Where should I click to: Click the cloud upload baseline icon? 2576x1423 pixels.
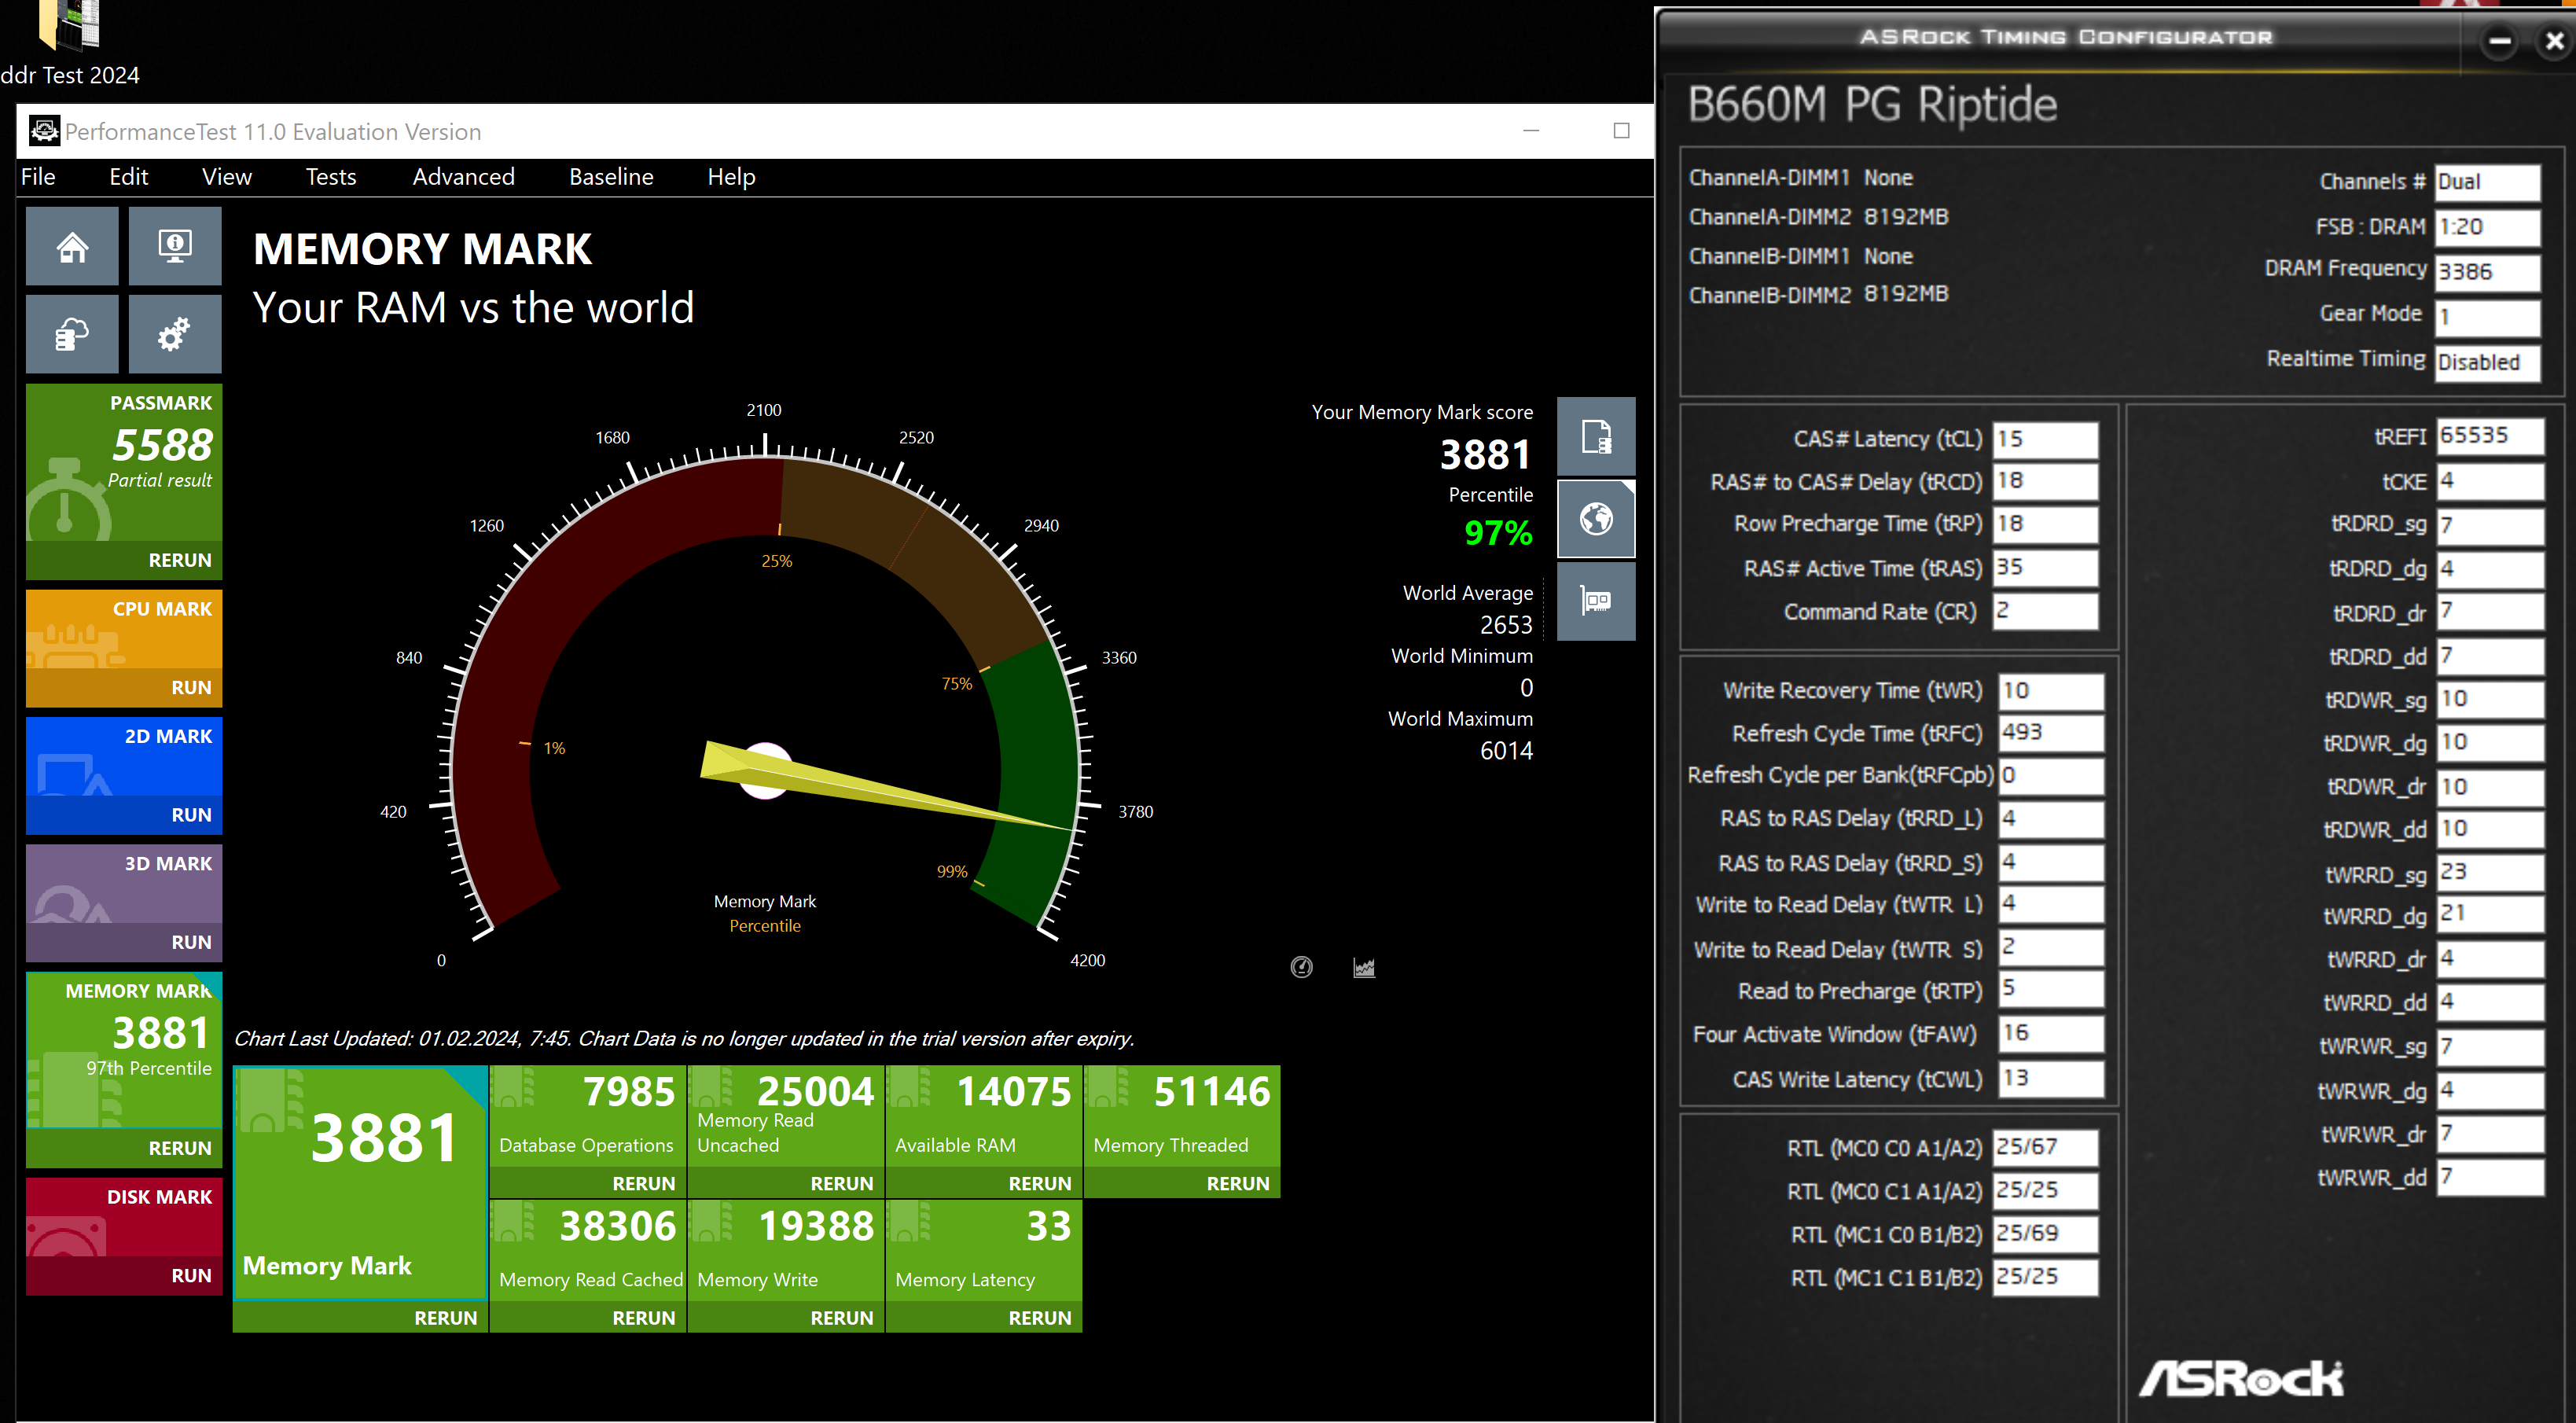[x=72, y=334]
